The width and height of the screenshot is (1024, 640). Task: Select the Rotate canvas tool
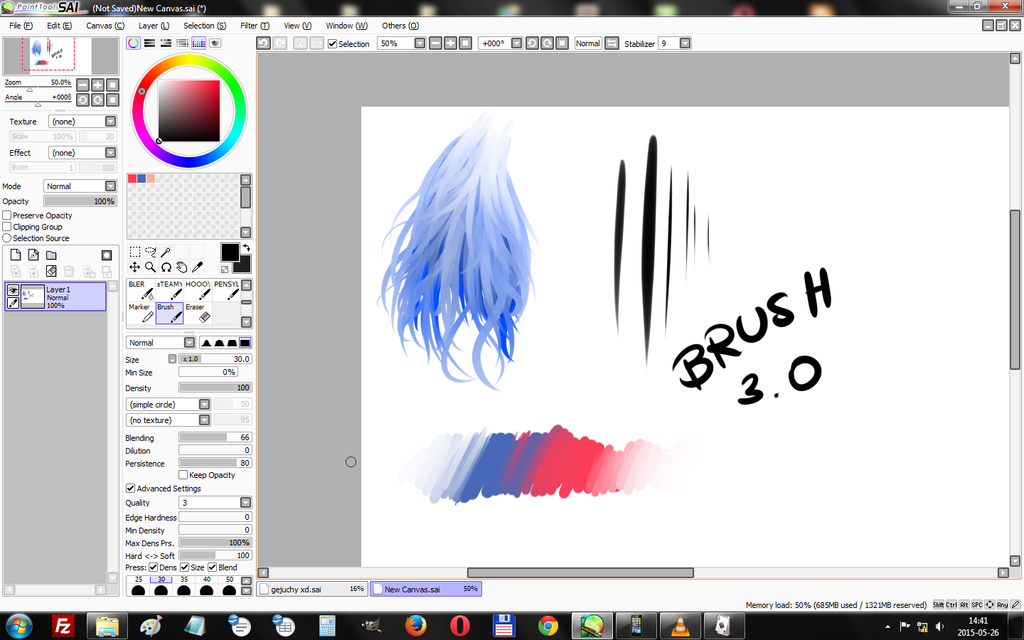(166, 267)
